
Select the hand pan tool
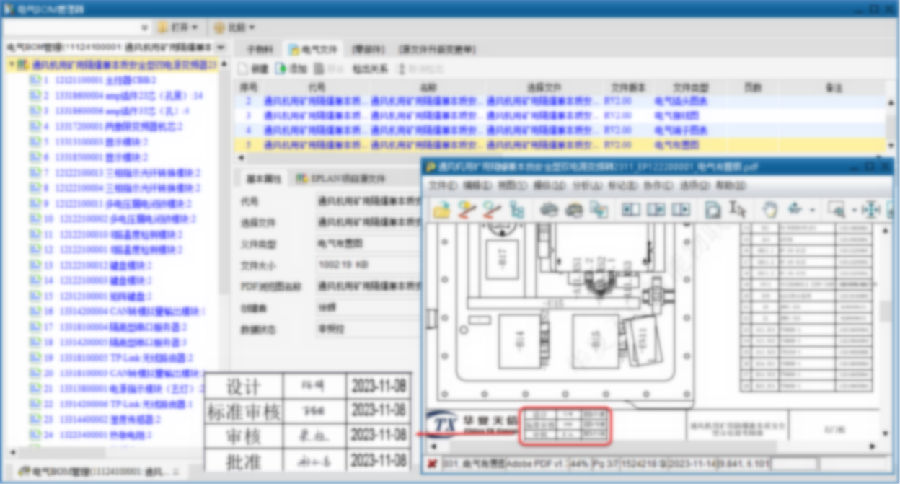769,210
